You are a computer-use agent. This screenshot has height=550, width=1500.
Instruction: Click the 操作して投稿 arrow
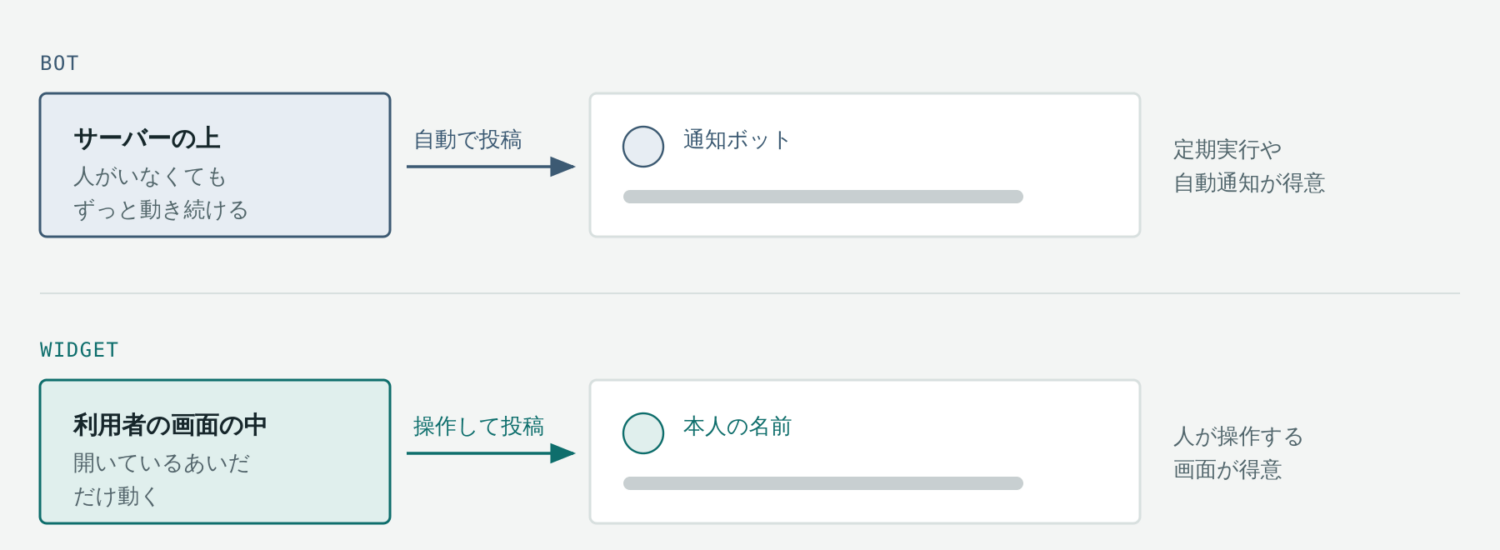[491, 453]
